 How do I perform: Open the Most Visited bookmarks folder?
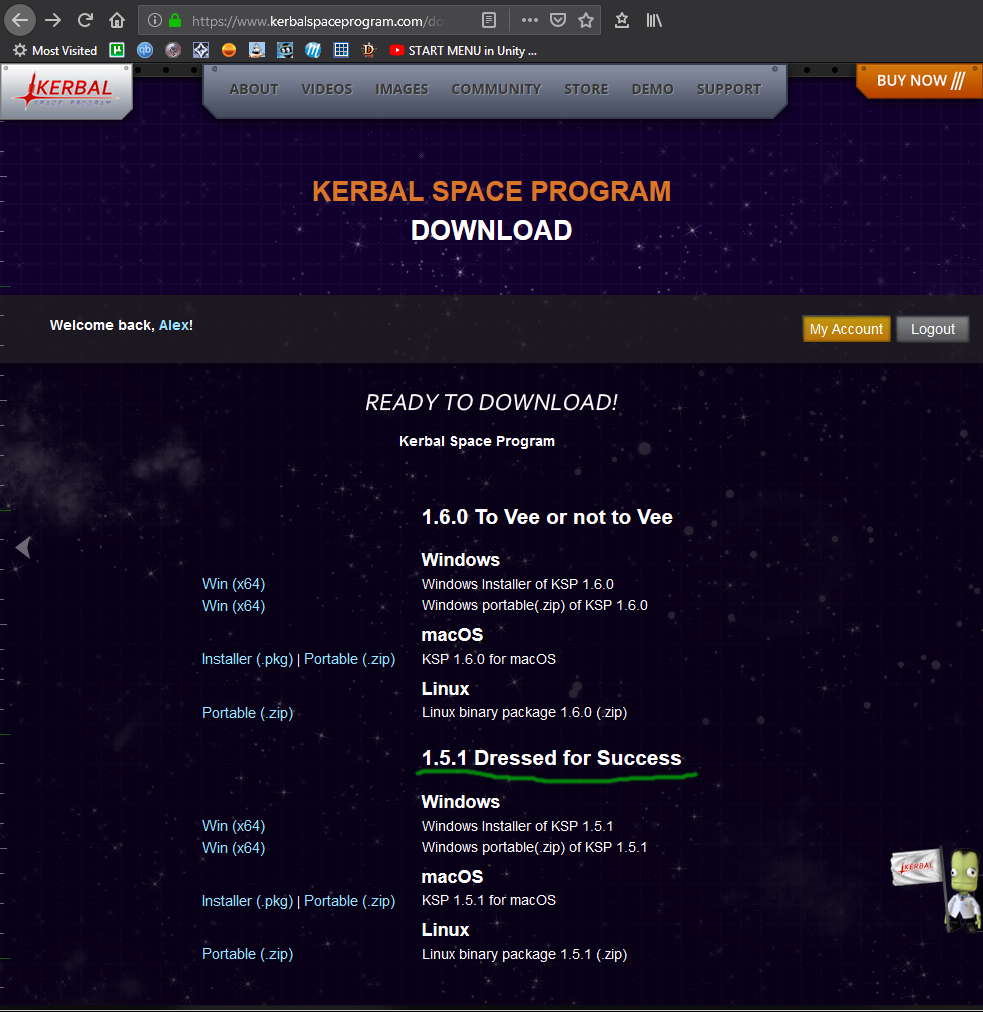pyautogui.click(x=55, y=50)
